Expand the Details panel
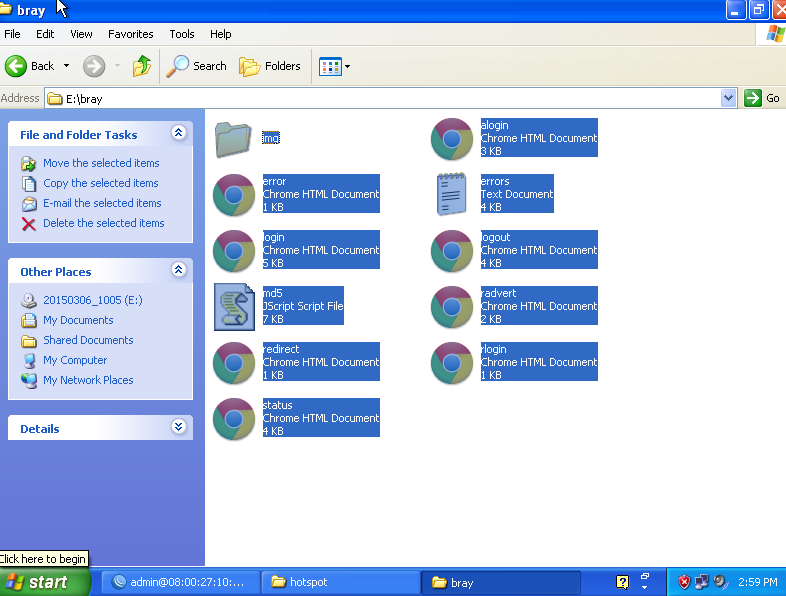Screen dimensions: 786x596 [x=178, y=427]
